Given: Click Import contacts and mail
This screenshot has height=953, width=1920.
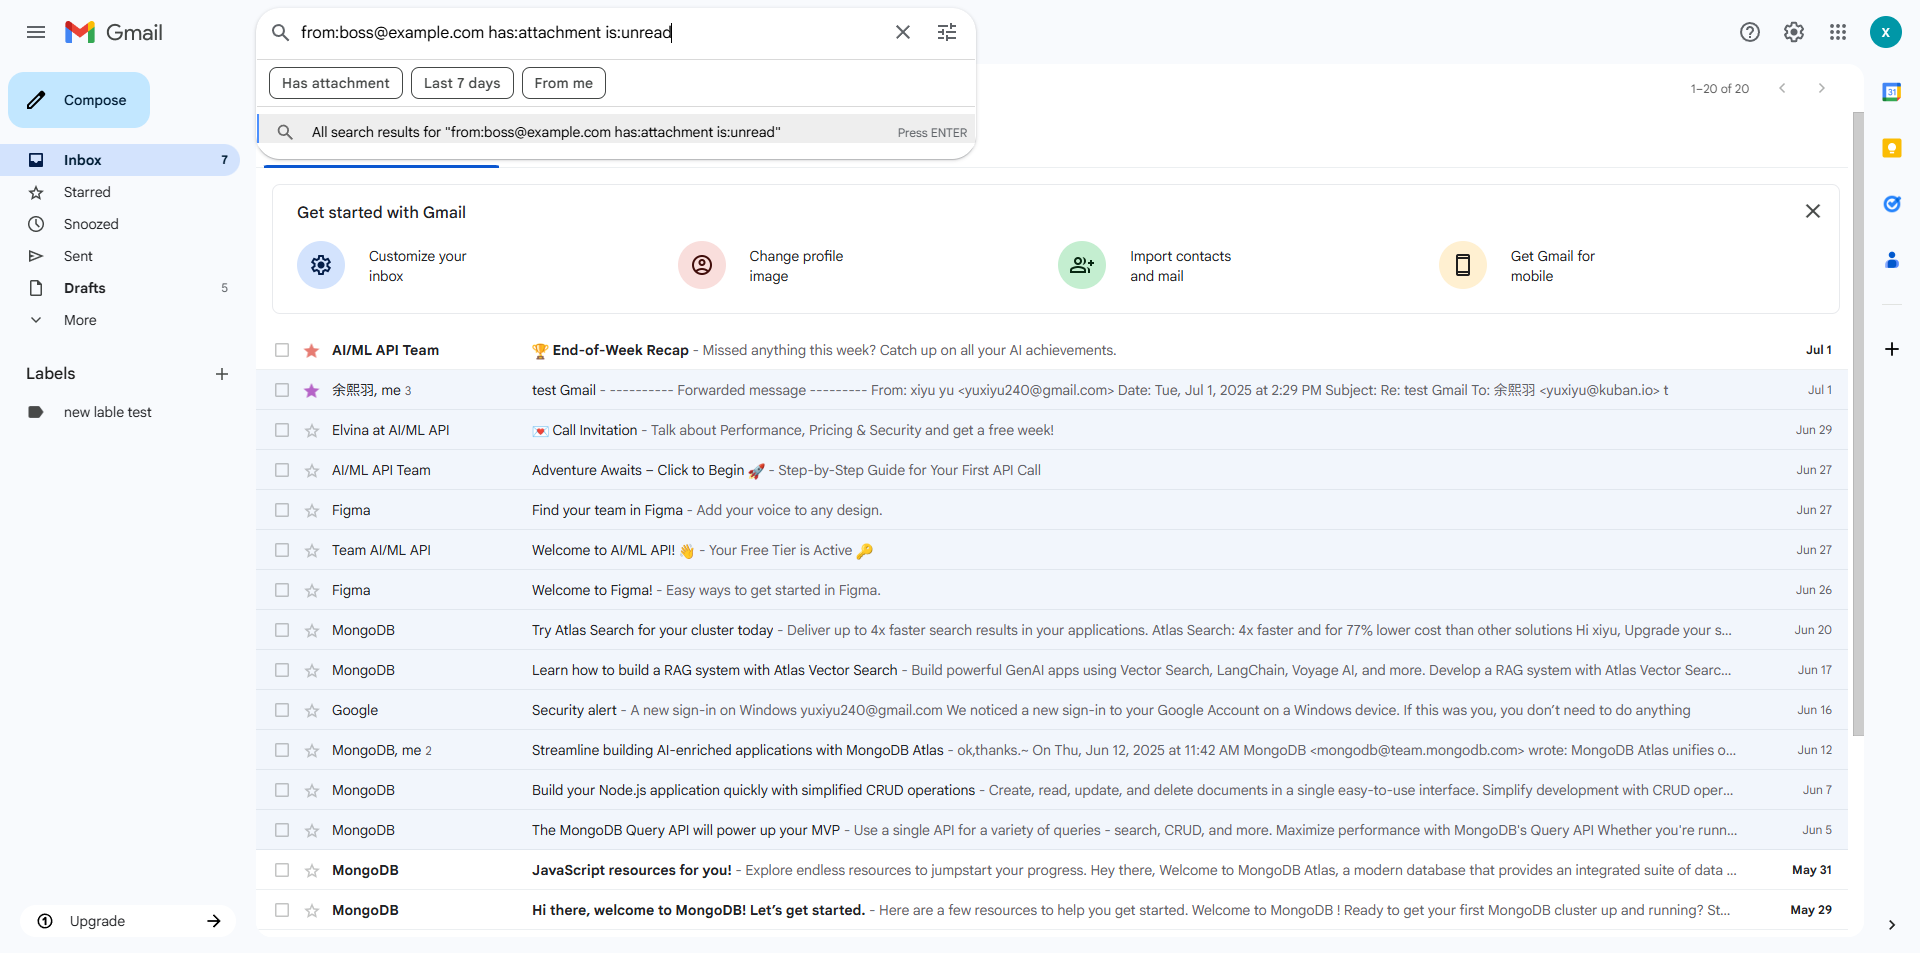Looking at the screenshot, I should point(1180,266).
